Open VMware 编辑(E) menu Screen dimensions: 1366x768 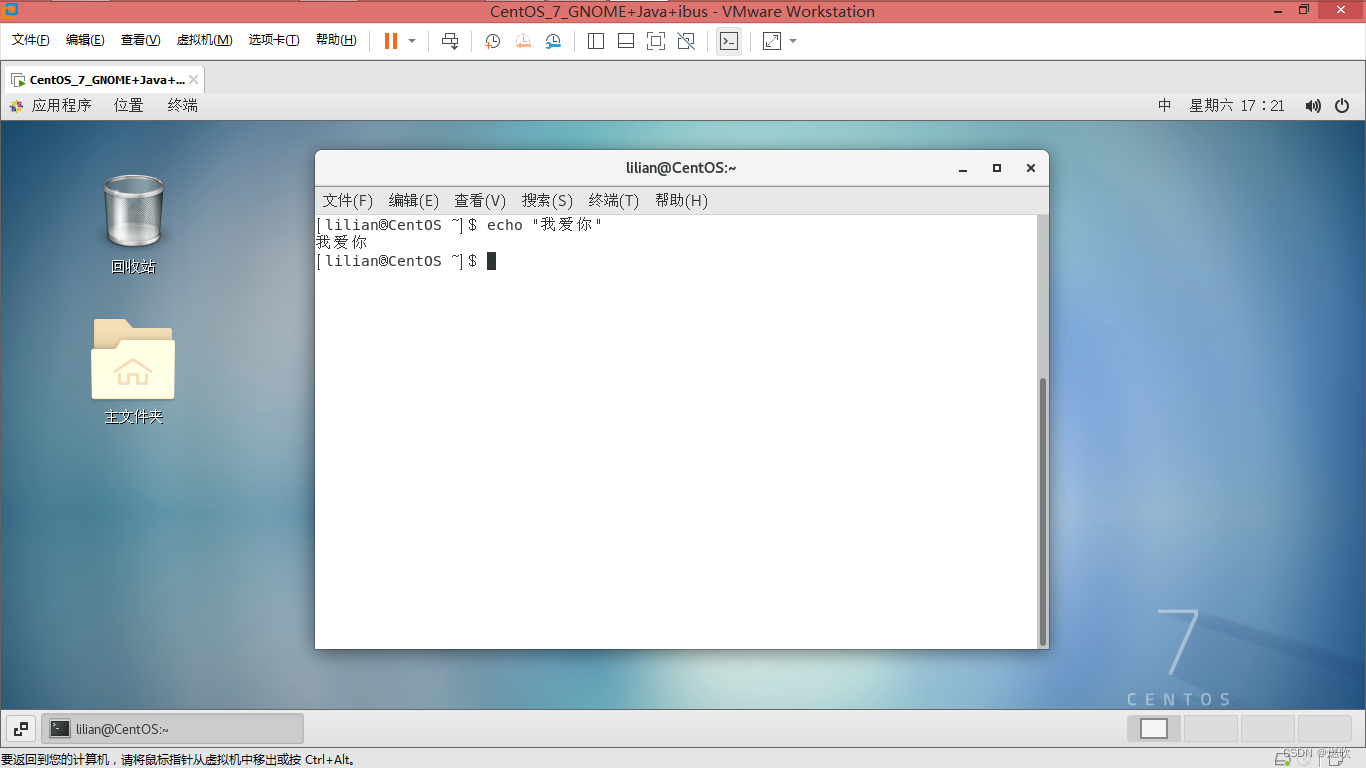[85, 40]
